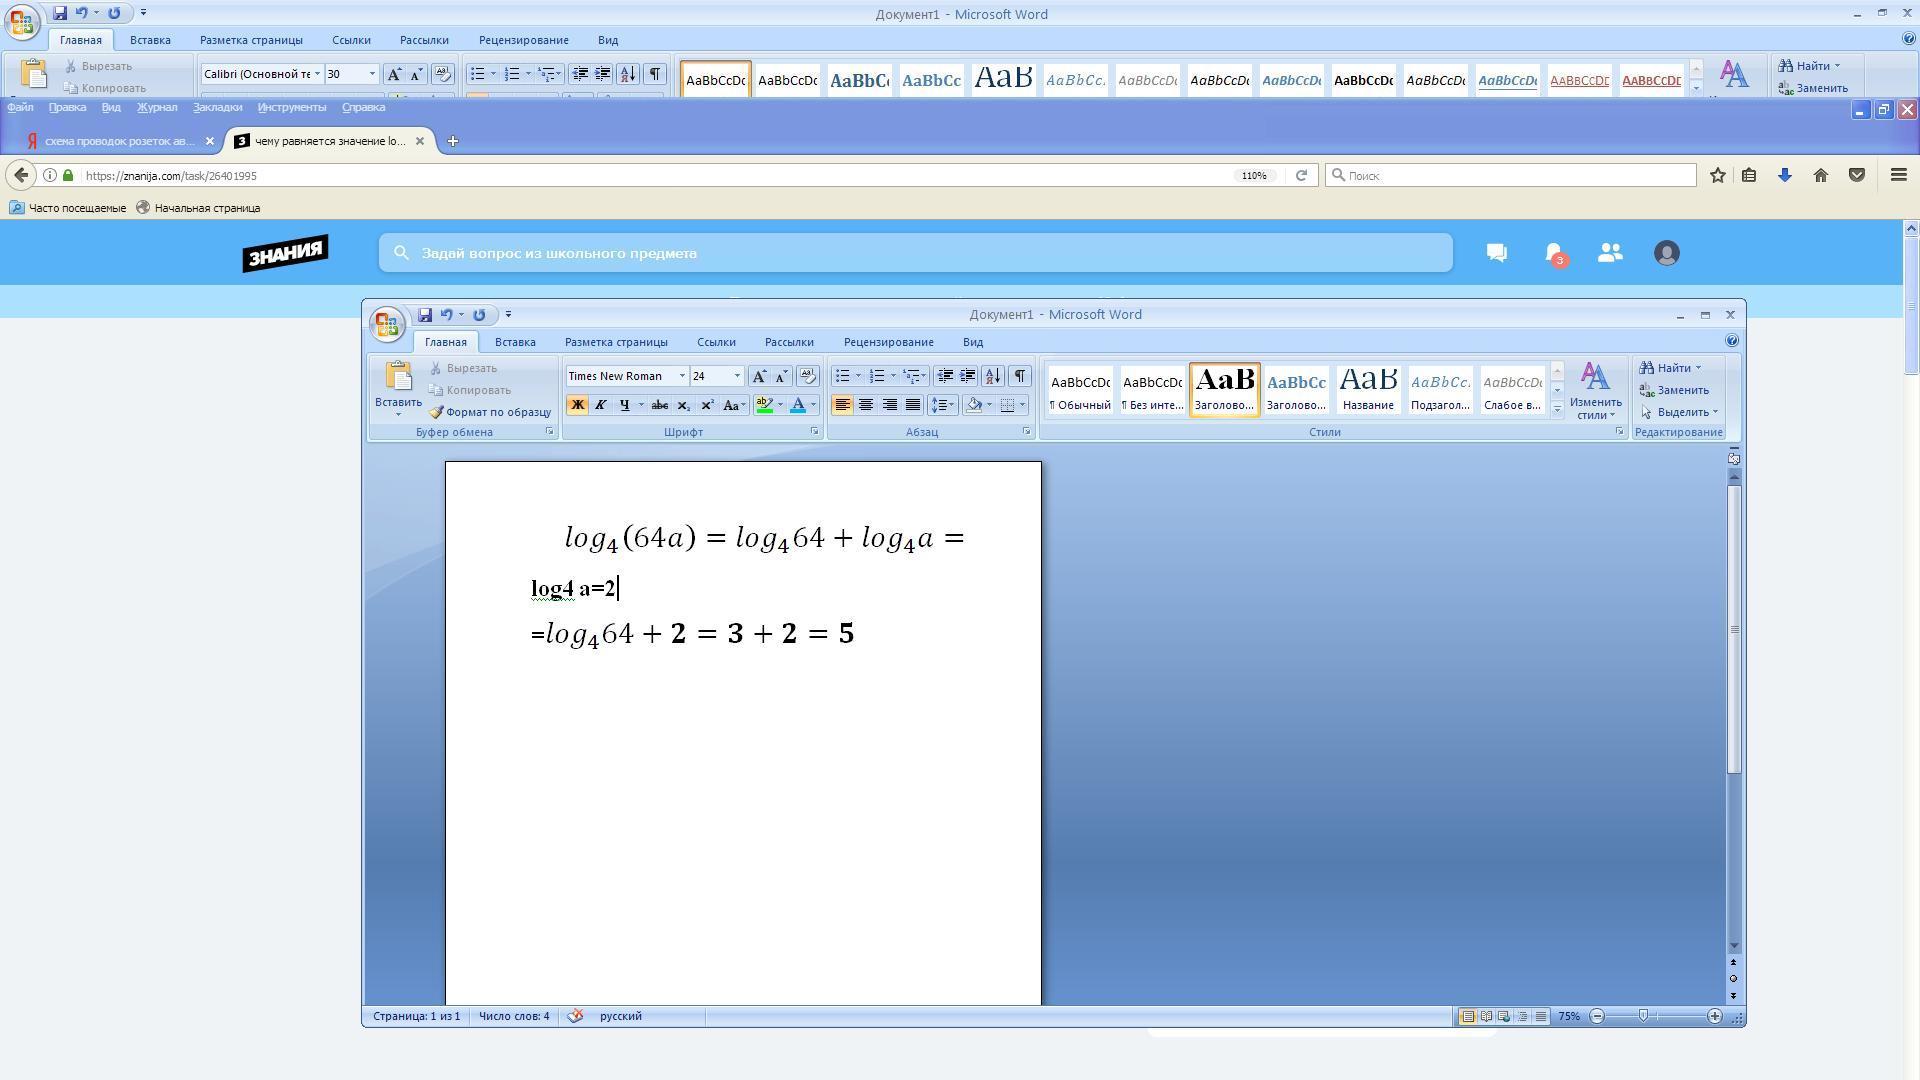Click the Начальная страница bookmark
This screenshot has width=1920, height=1080.
[x=198, y=208]
